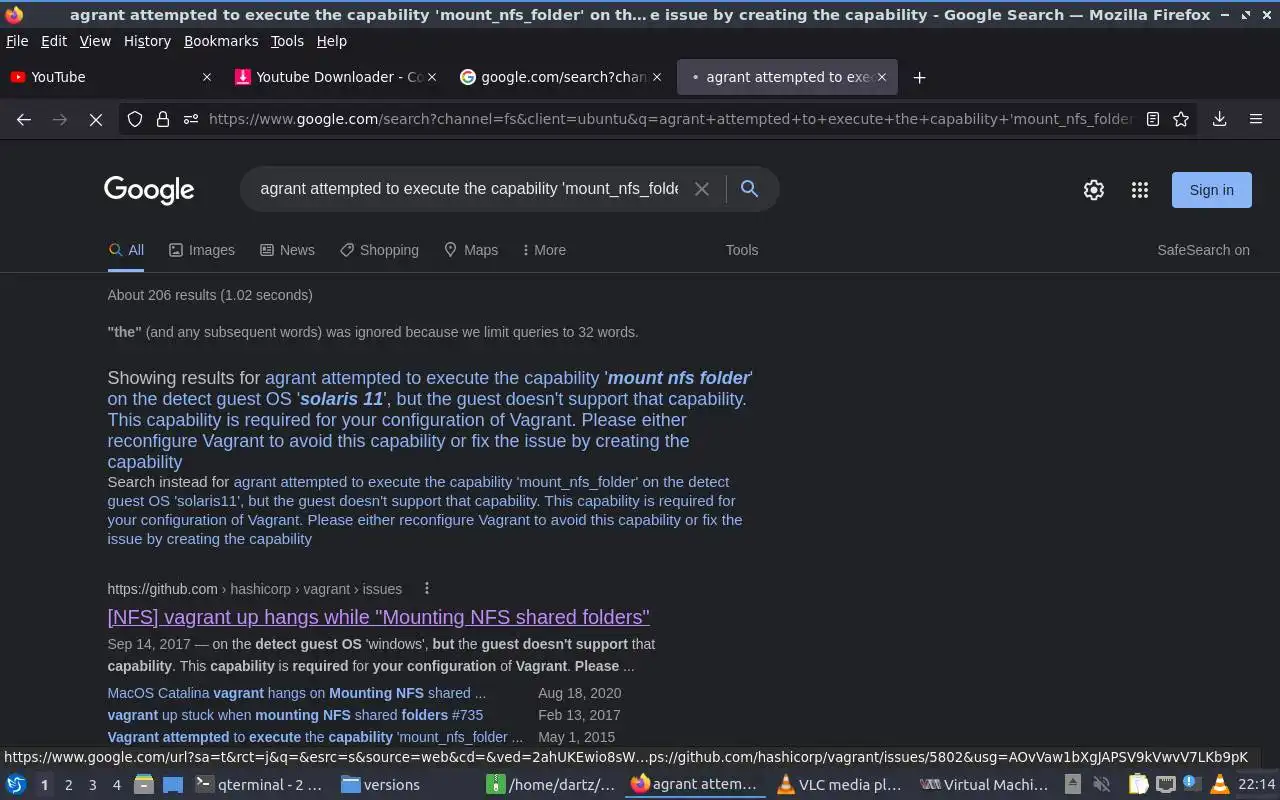Stop loading the page
Screen dimensions: 1280x800
[96, 119]
